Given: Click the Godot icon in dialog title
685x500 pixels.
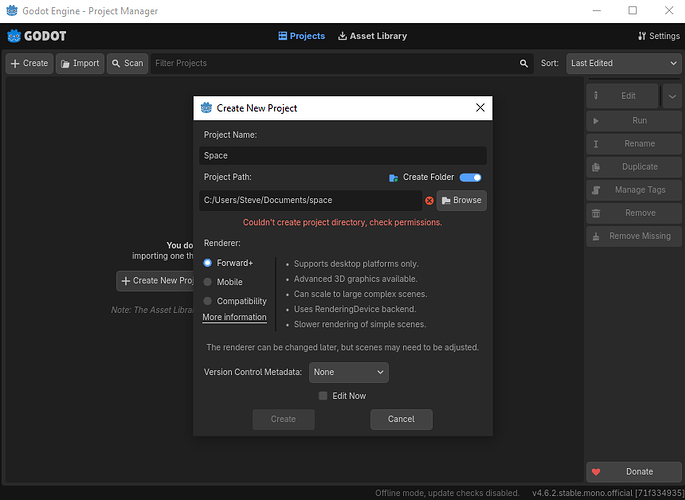Looking at the screenshot, I should click(x=206, y=108).
